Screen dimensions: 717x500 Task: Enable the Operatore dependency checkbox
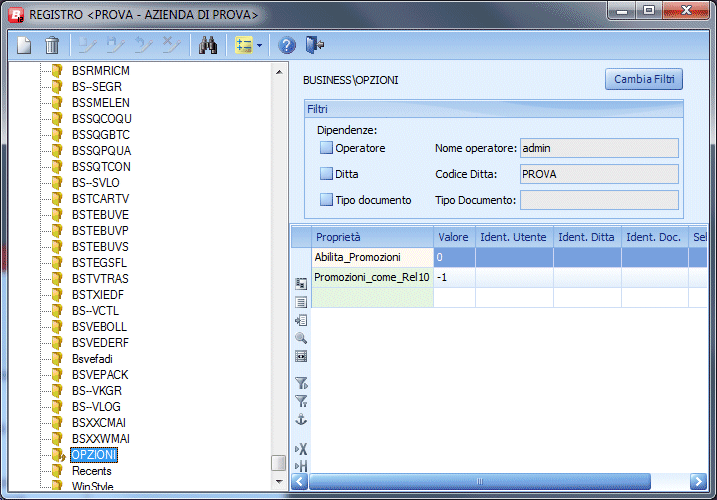tap(326, 148)
